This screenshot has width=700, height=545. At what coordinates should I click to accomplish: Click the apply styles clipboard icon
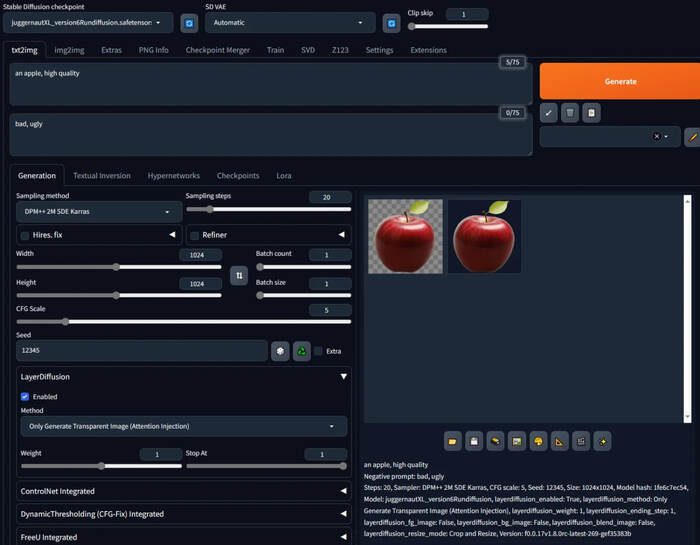point(591,113)
